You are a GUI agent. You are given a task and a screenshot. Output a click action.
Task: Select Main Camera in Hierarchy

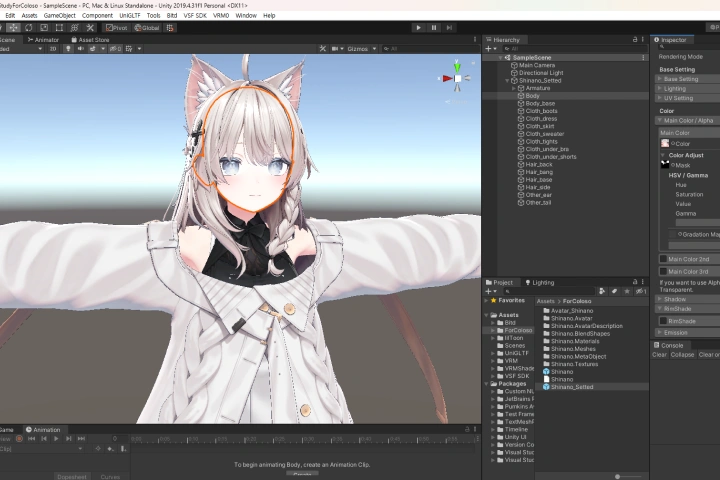(x=536, y=65)
